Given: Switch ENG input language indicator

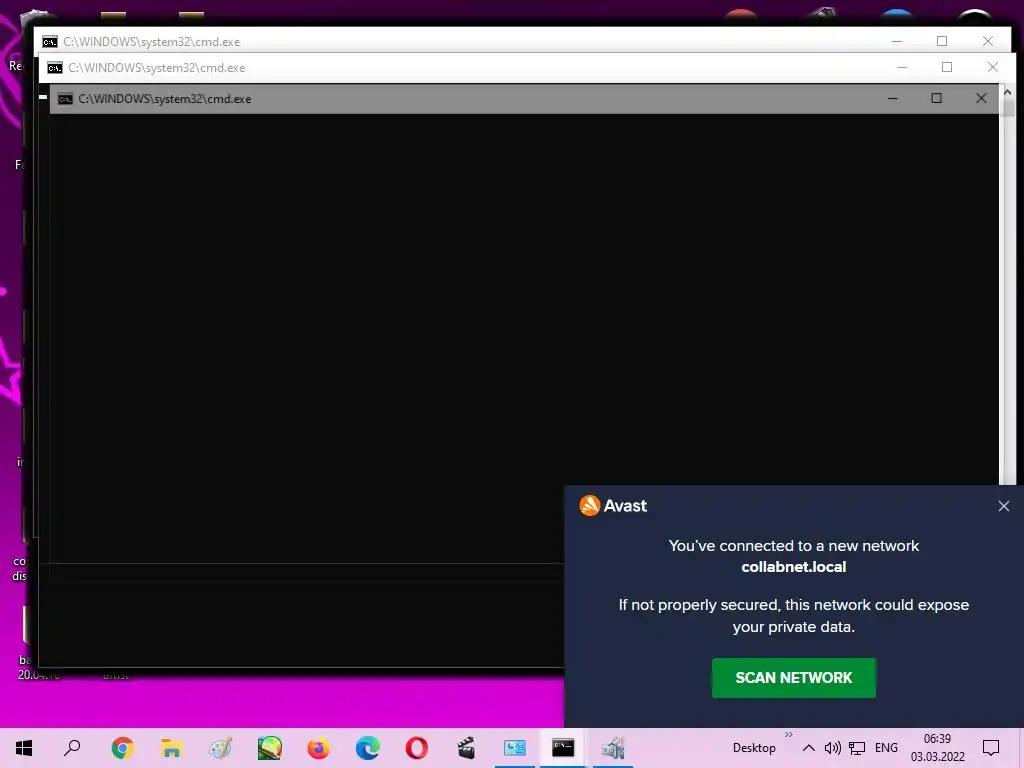Looking at the screenshot, I should (886, 748).
